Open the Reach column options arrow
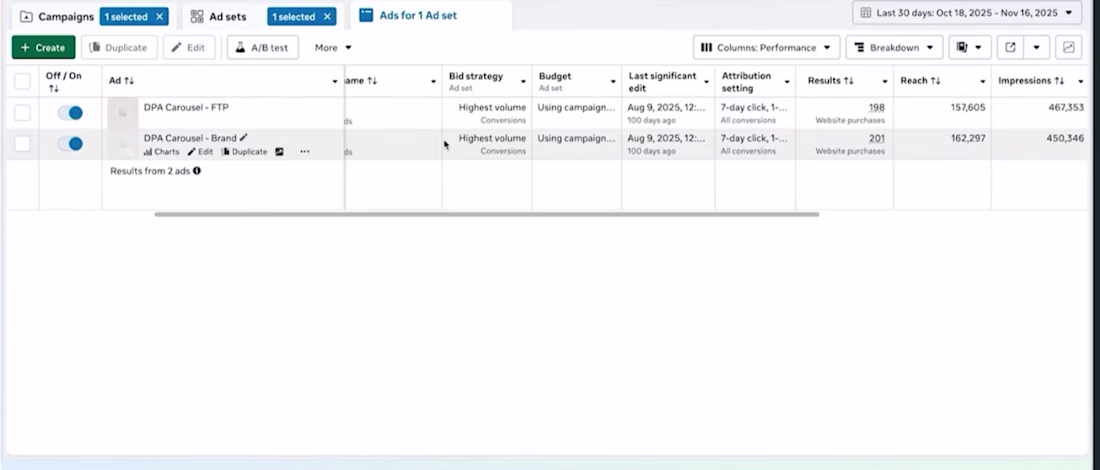This screenshot has height=470, width=1100. [x=983, y=82]
